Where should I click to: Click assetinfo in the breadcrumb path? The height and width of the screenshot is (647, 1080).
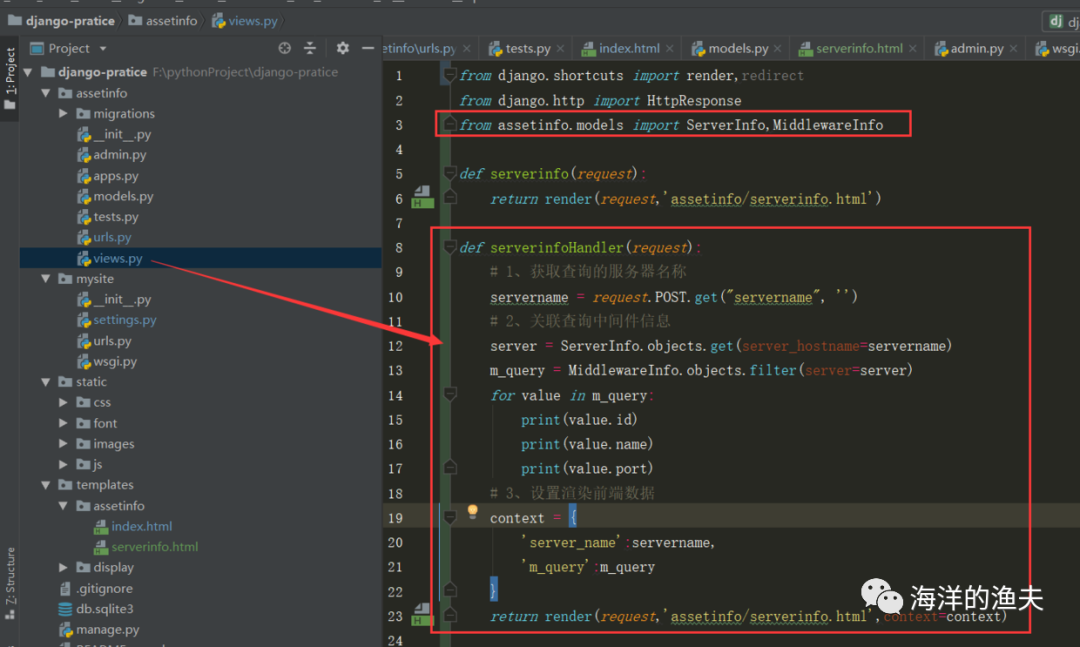(x=173, y=20)
